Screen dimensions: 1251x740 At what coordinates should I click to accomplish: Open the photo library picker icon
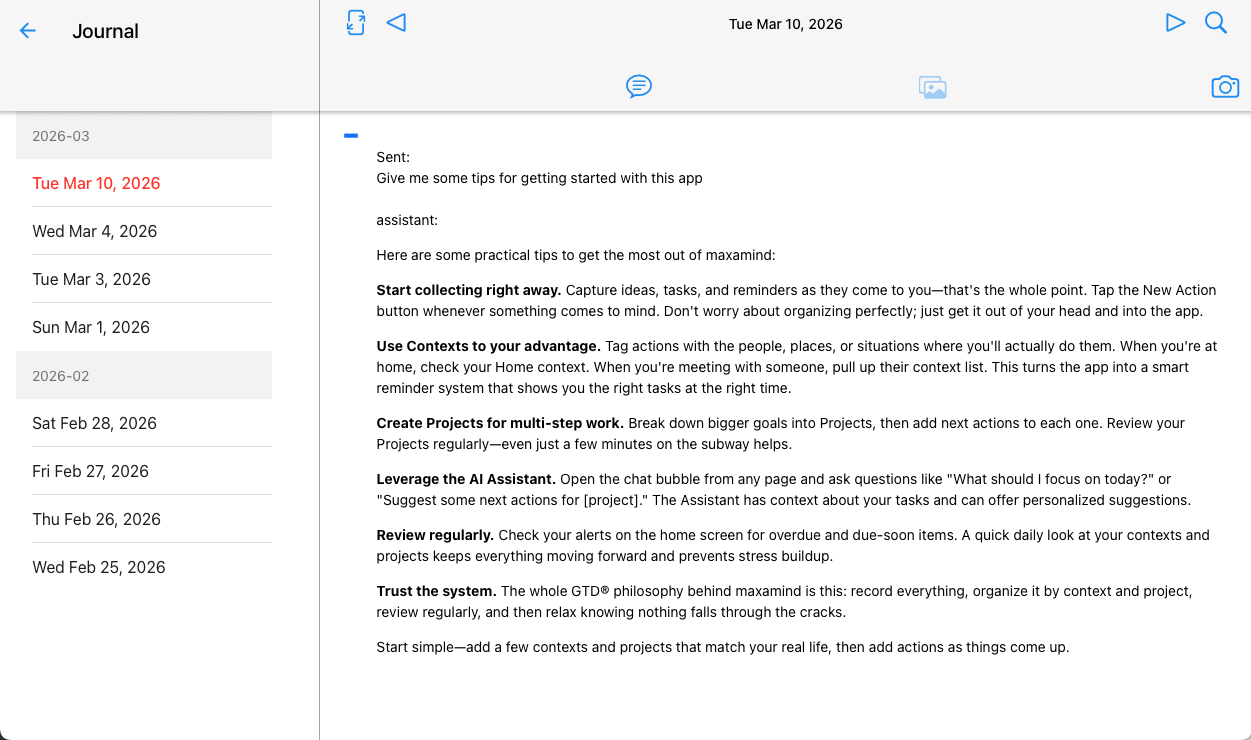tap(932, 86)
